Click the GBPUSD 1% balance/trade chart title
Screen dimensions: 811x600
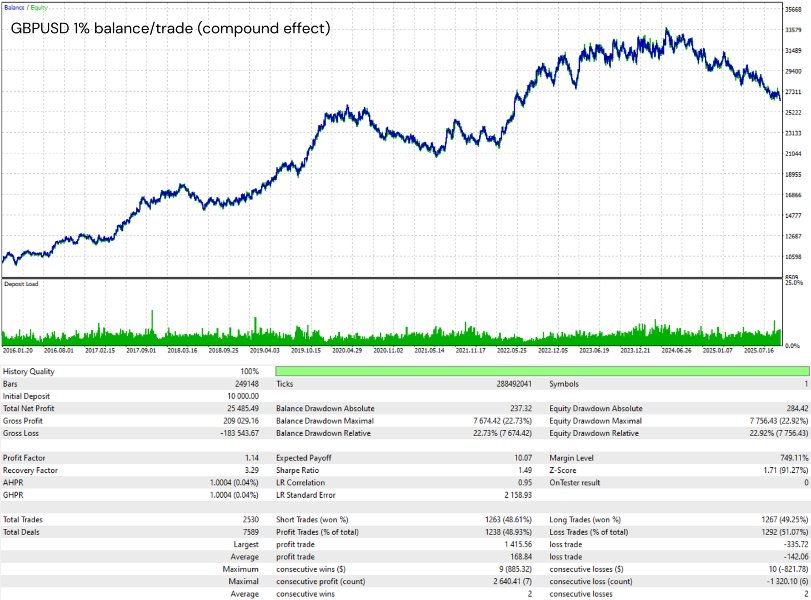(x=170, y=28)
